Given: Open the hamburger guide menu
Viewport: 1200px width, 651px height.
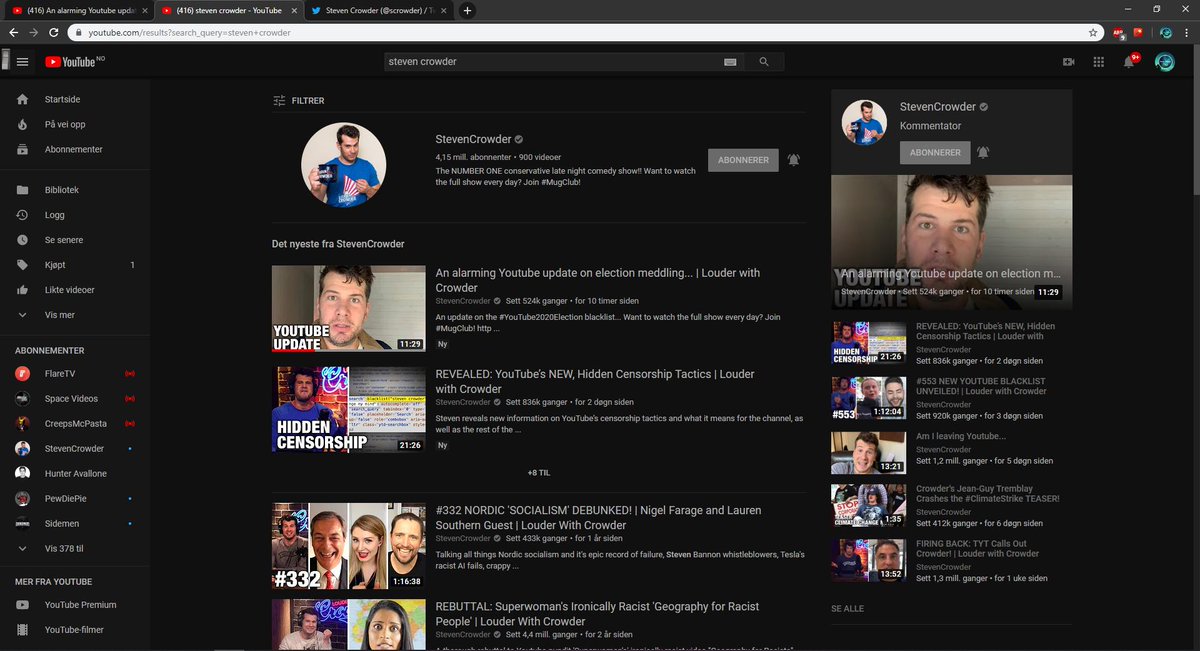Looking at the screenshot, I should 22,62.
